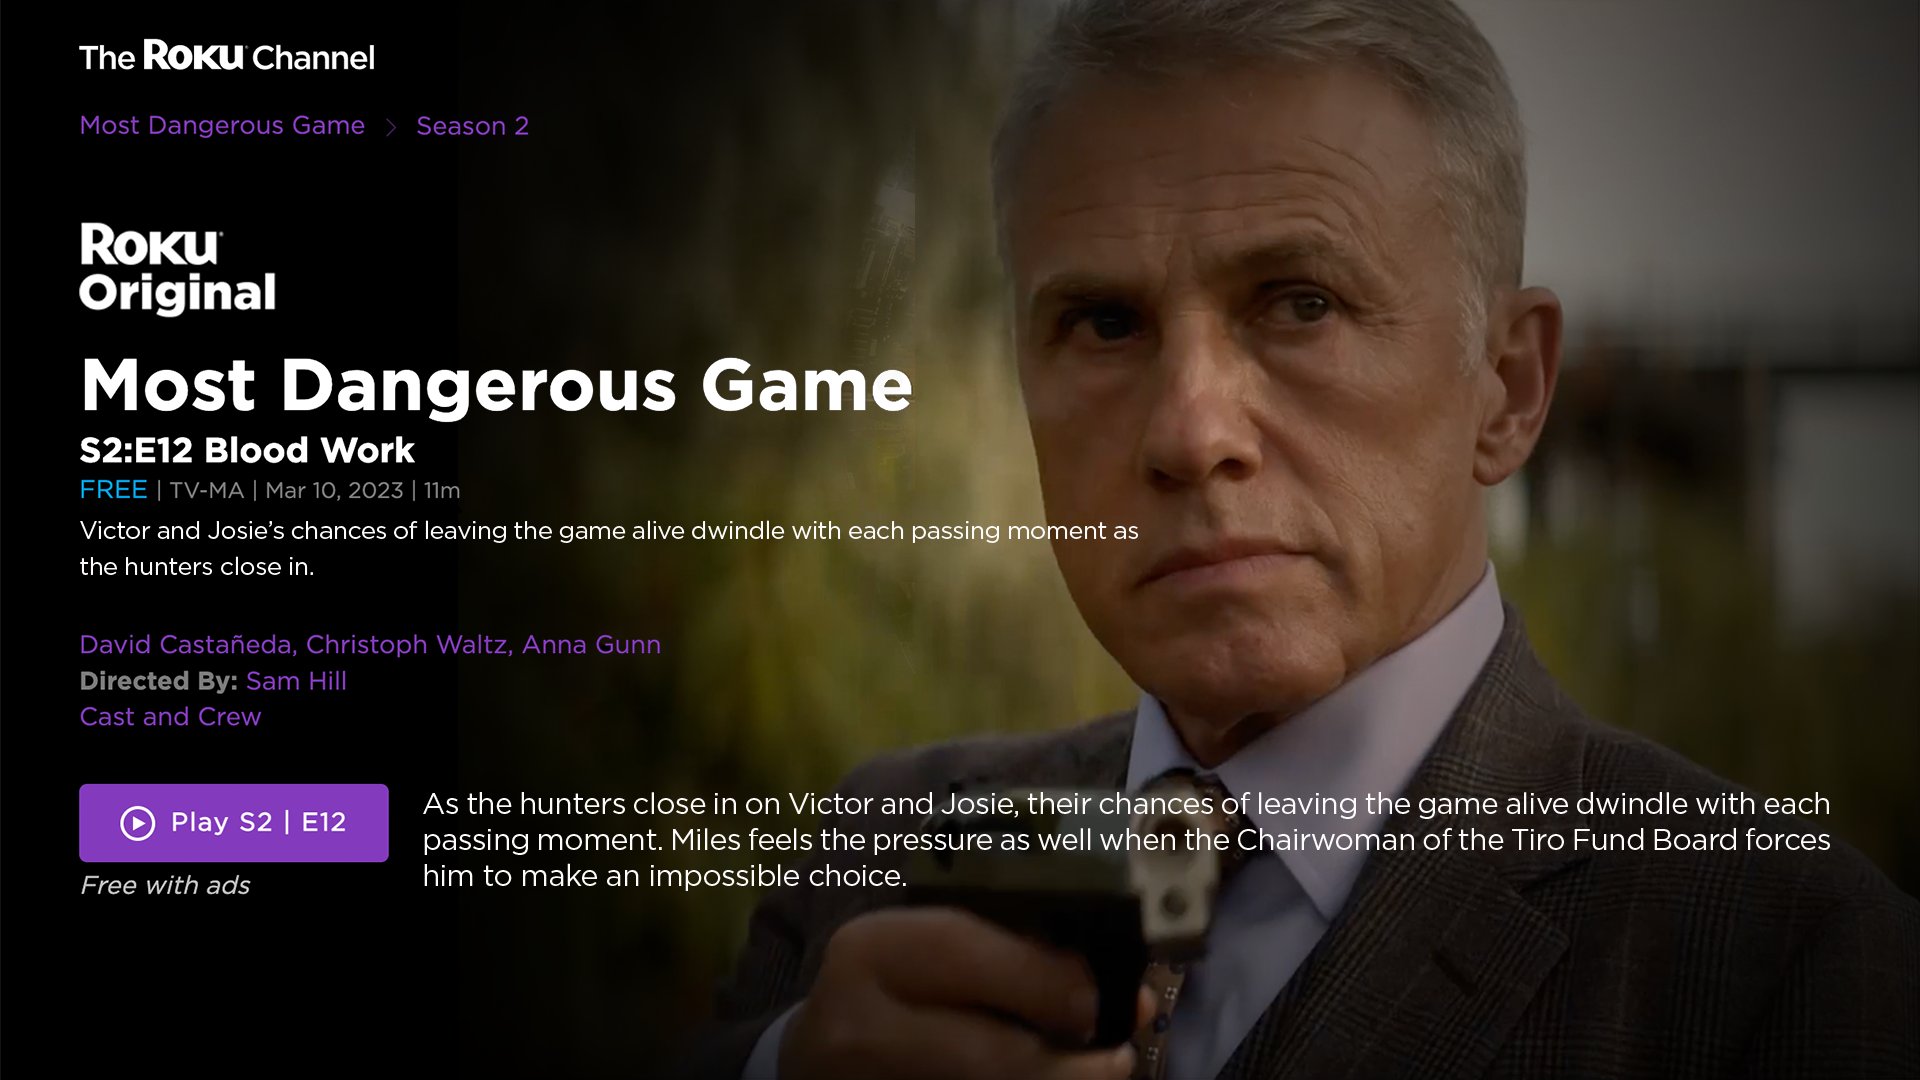Click the breadcrumb chevron separator
The image size is (1920, 1080).
[391, 127]
